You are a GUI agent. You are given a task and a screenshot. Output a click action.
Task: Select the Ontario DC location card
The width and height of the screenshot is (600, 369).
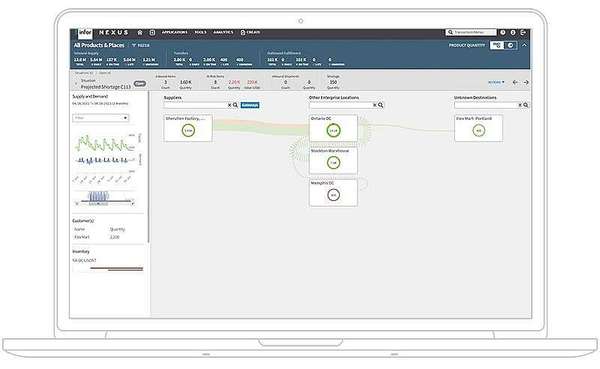tap(333, 128)
